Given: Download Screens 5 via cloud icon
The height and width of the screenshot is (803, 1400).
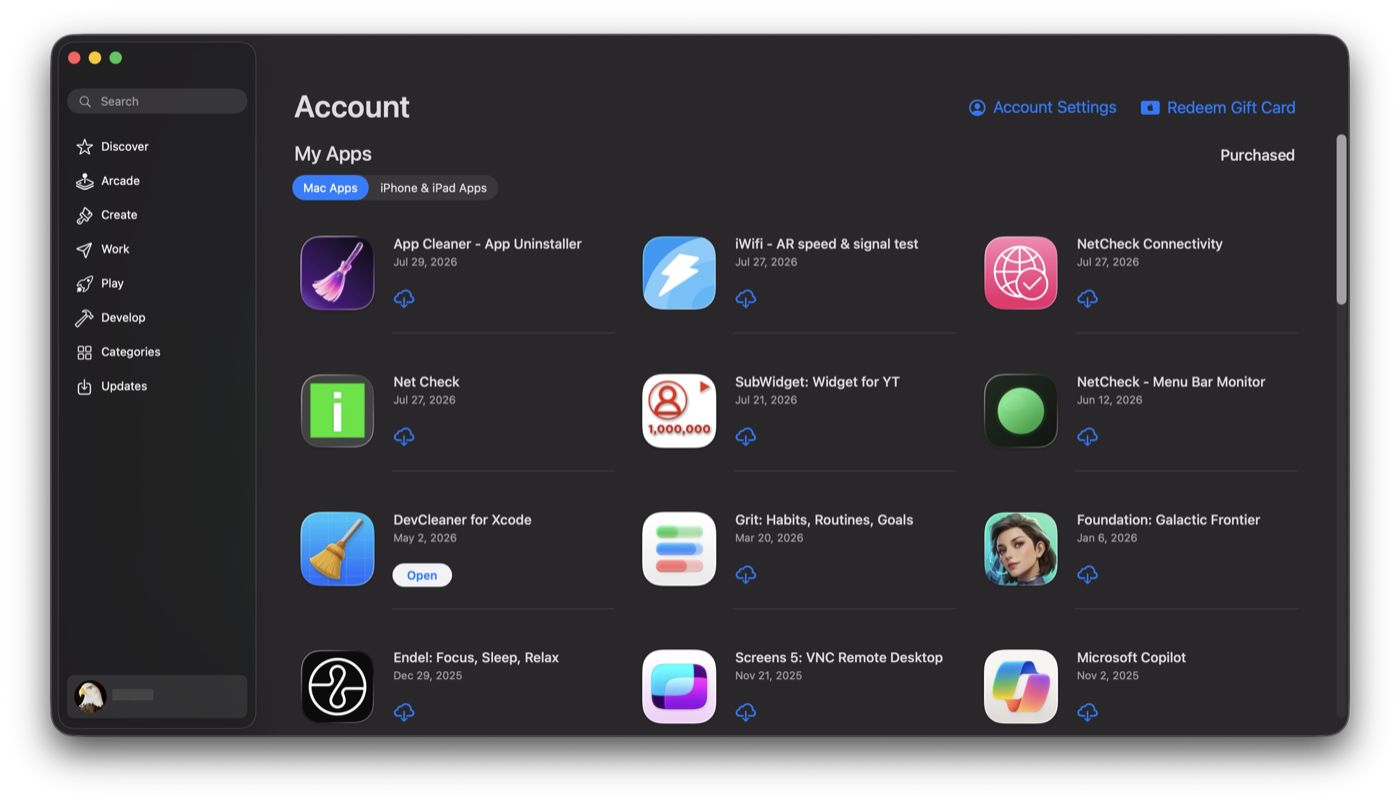Looking at the screenshot, I should (746, 712).
